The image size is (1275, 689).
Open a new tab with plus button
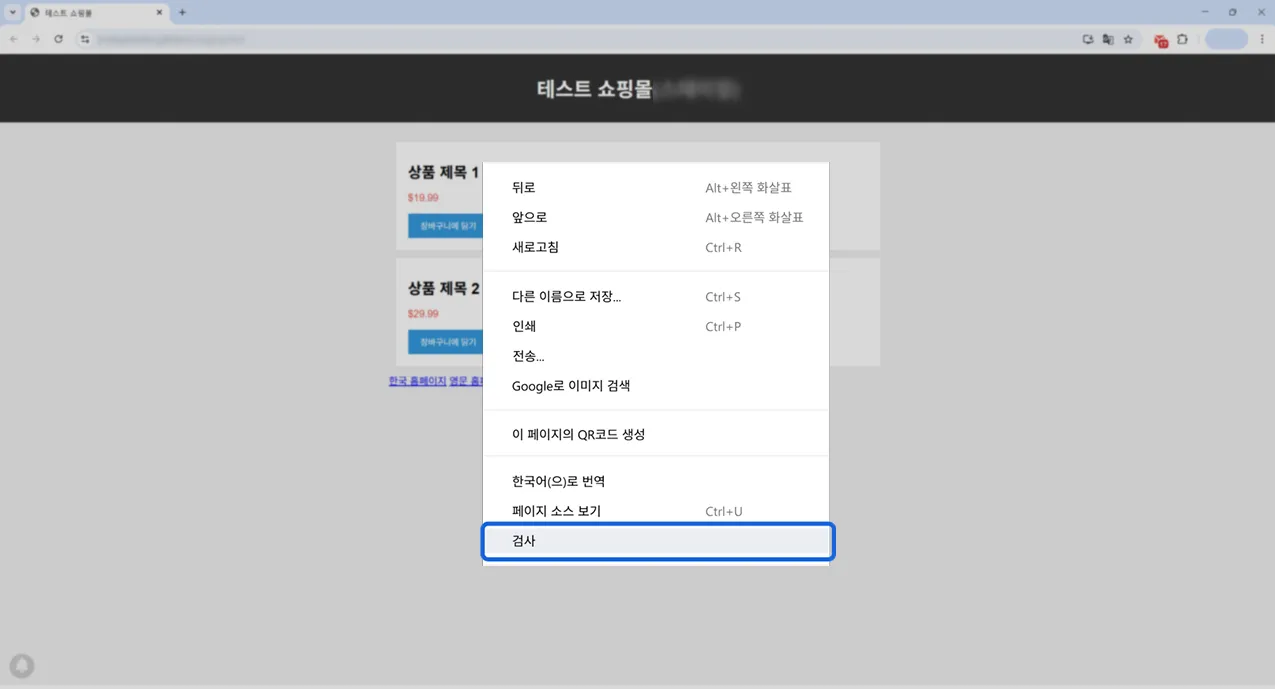(x=182, y=12)
